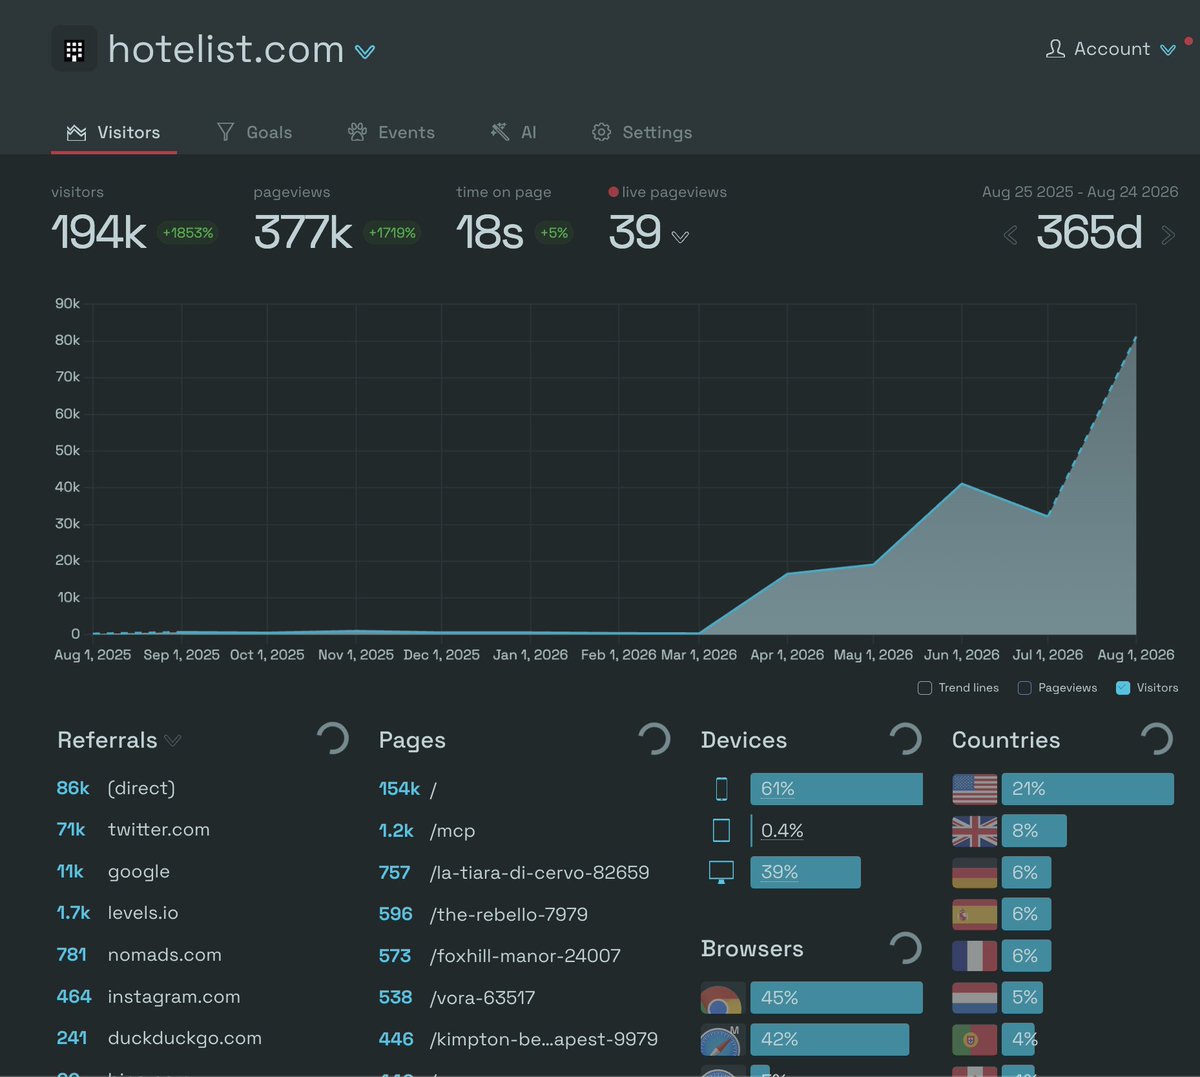Switch to the Goals tab

coord(254,132)
